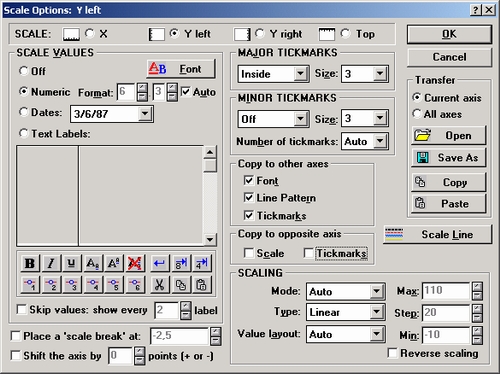
Task: Click the Y left axis icon
Action: 157,34
